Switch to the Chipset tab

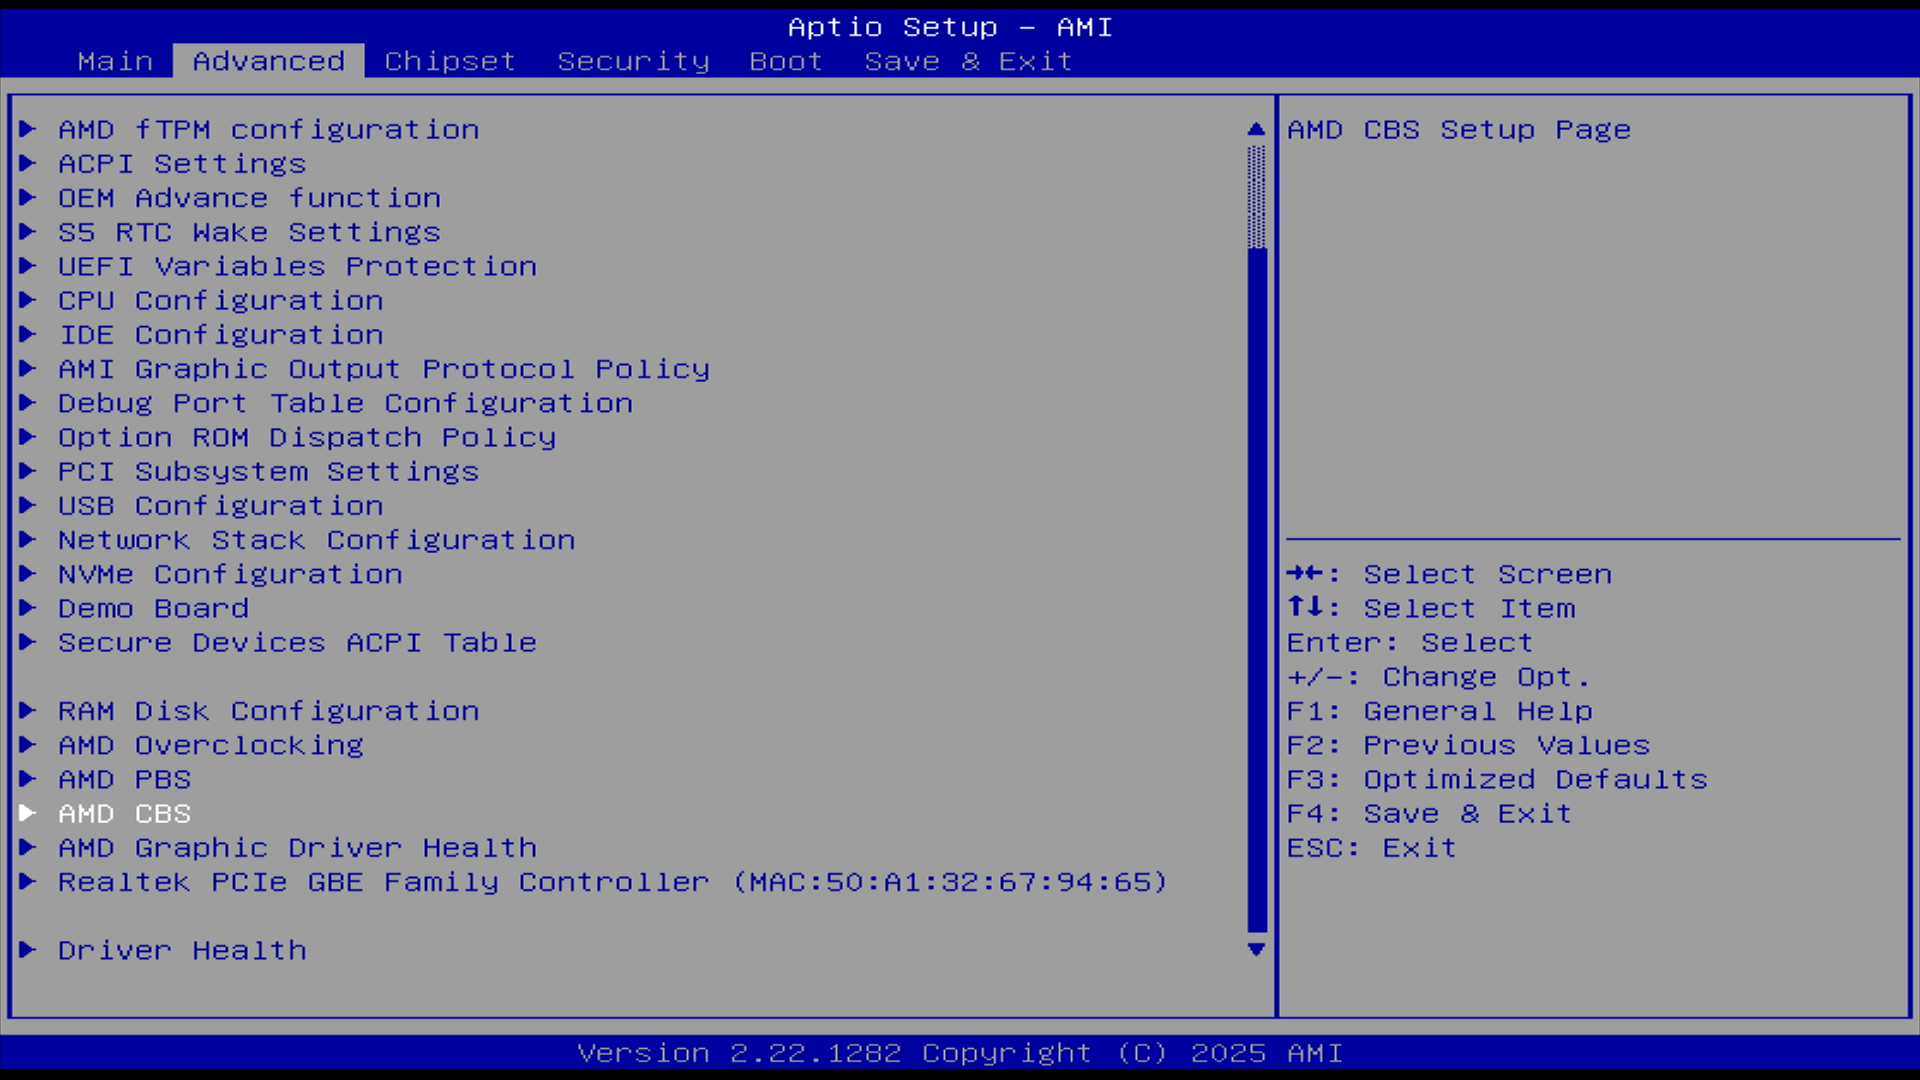click(x=450, y=61)
